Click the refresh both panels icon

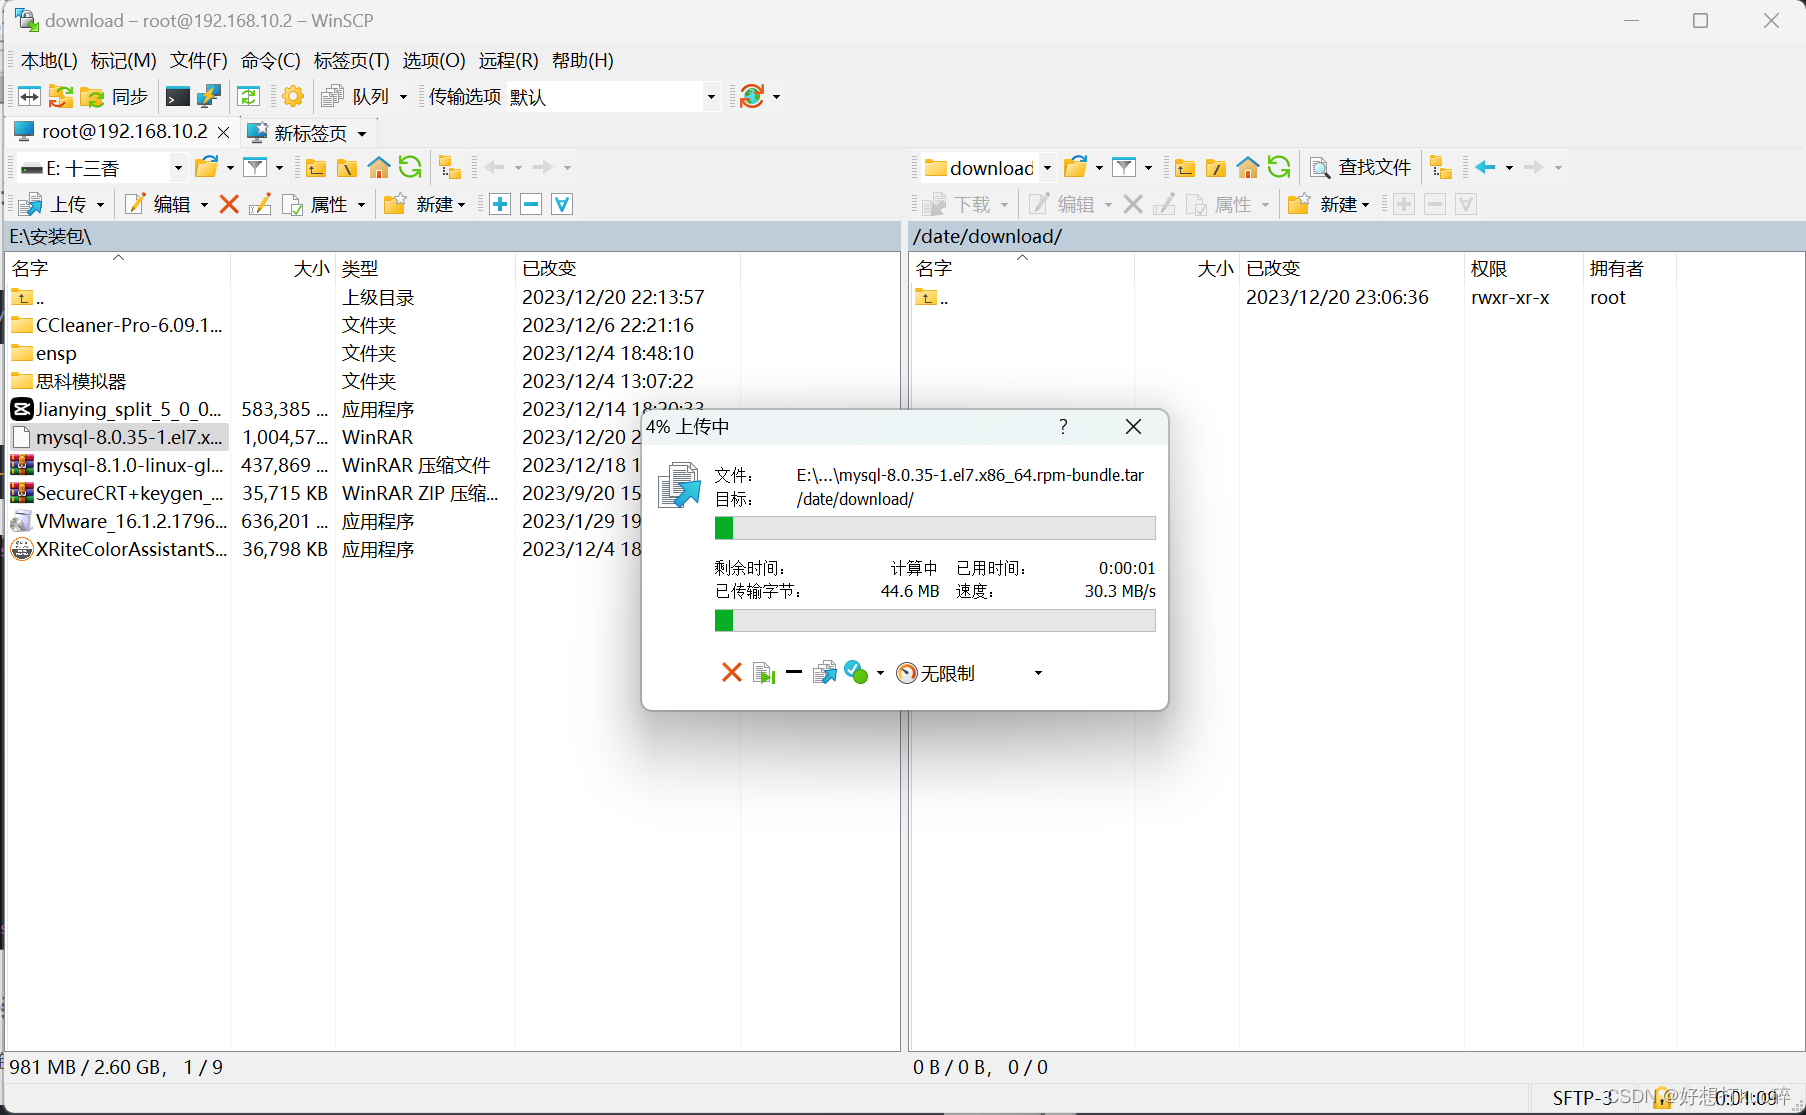[248, 96]
